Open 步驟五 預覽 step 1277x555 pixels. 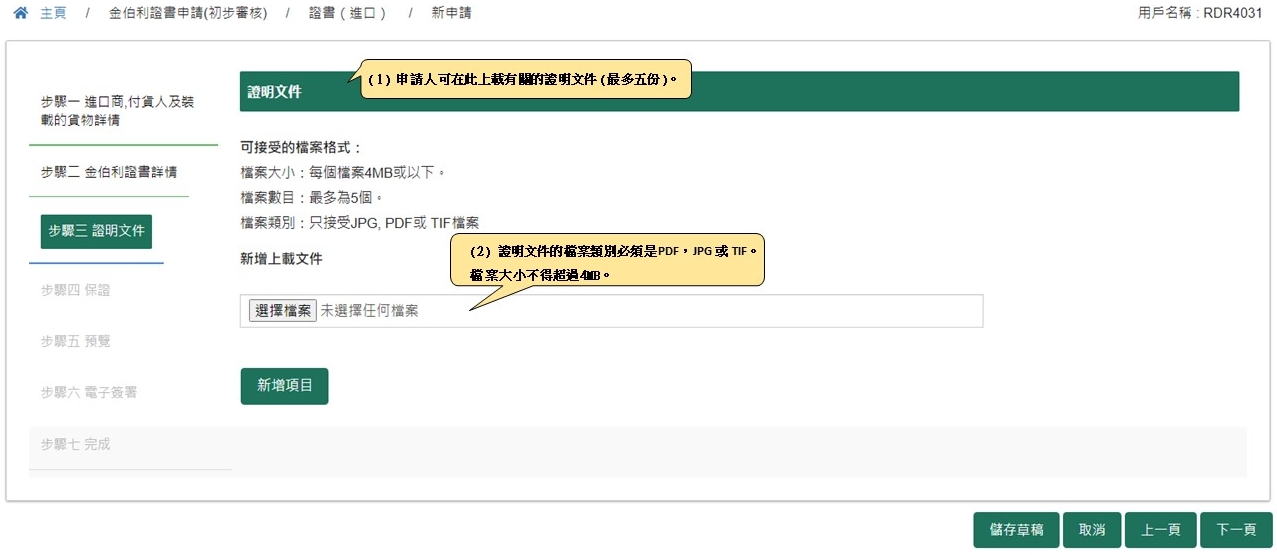pos(75,341)
